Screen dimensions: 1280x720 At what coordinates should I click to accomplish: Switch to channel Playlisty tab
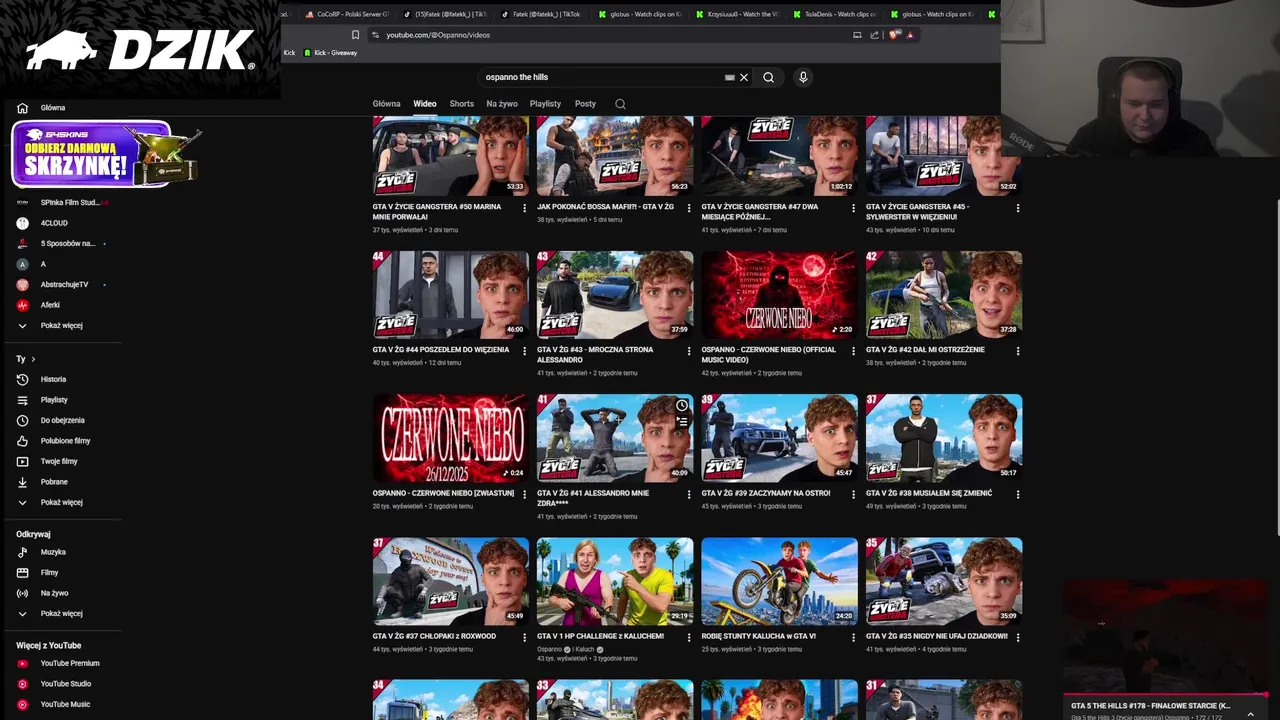tap(545, 104)
